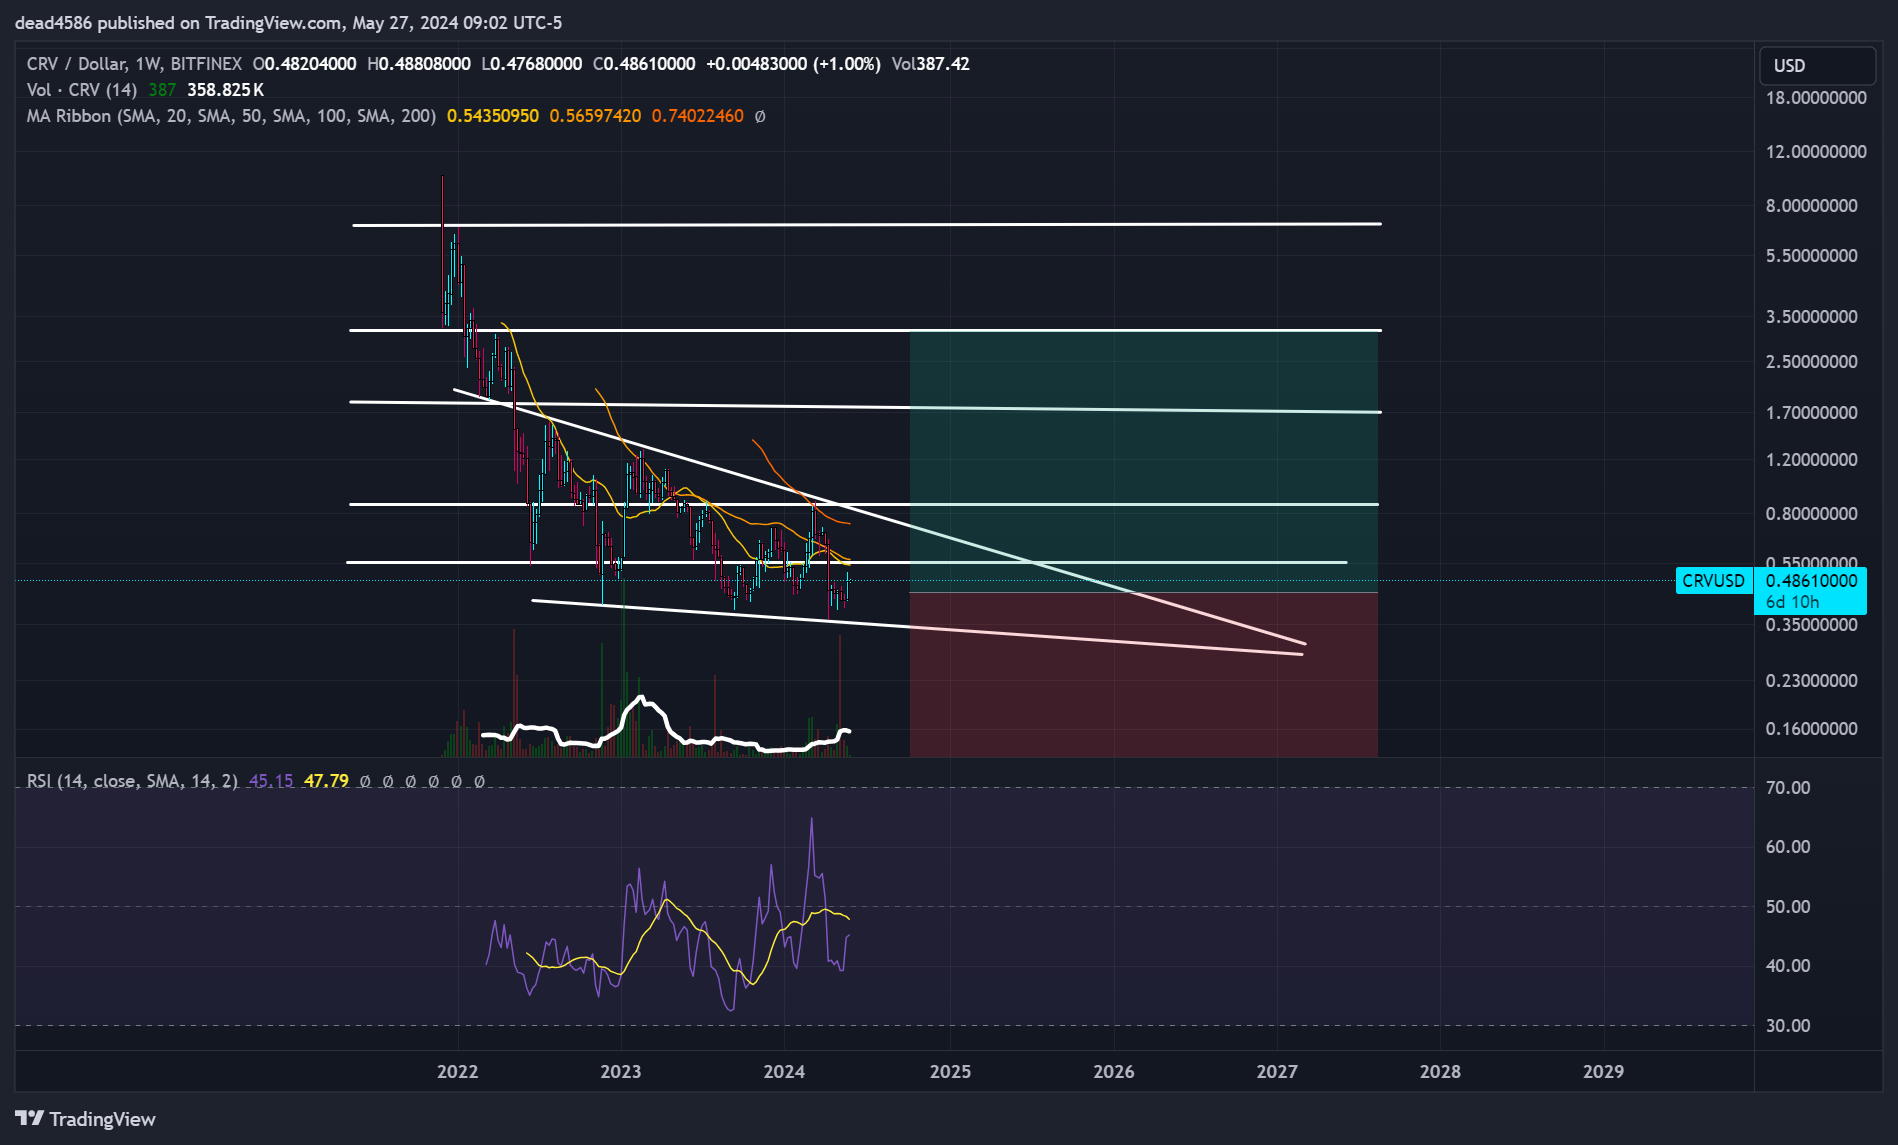Select the CRVUSD price label tag
Screen dimensions: 1898x1145
[x=1713, y=581]
